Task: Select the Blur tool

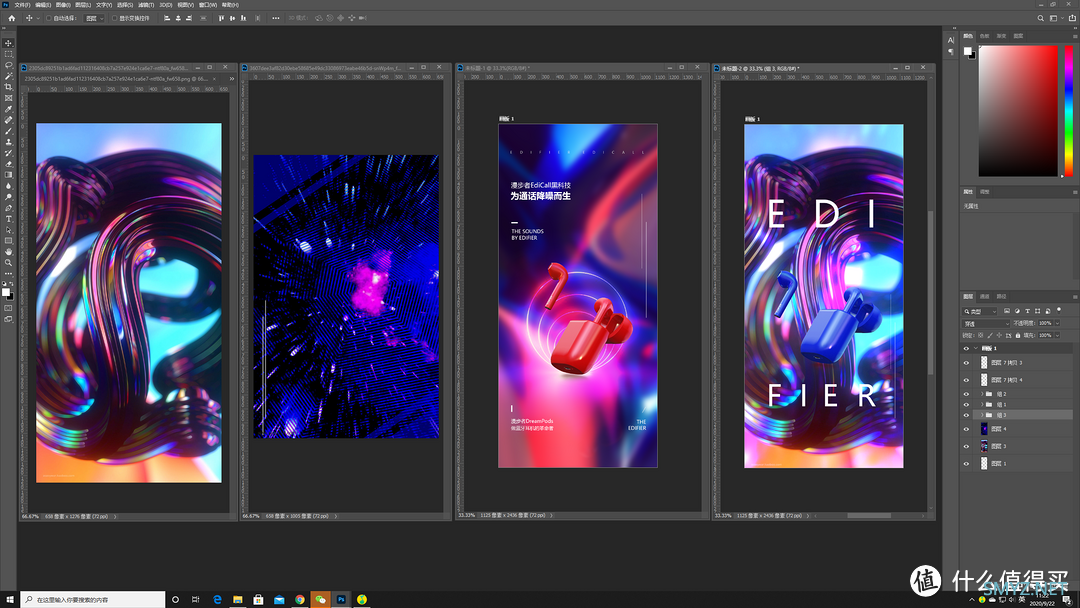Action: coord(8,186)
